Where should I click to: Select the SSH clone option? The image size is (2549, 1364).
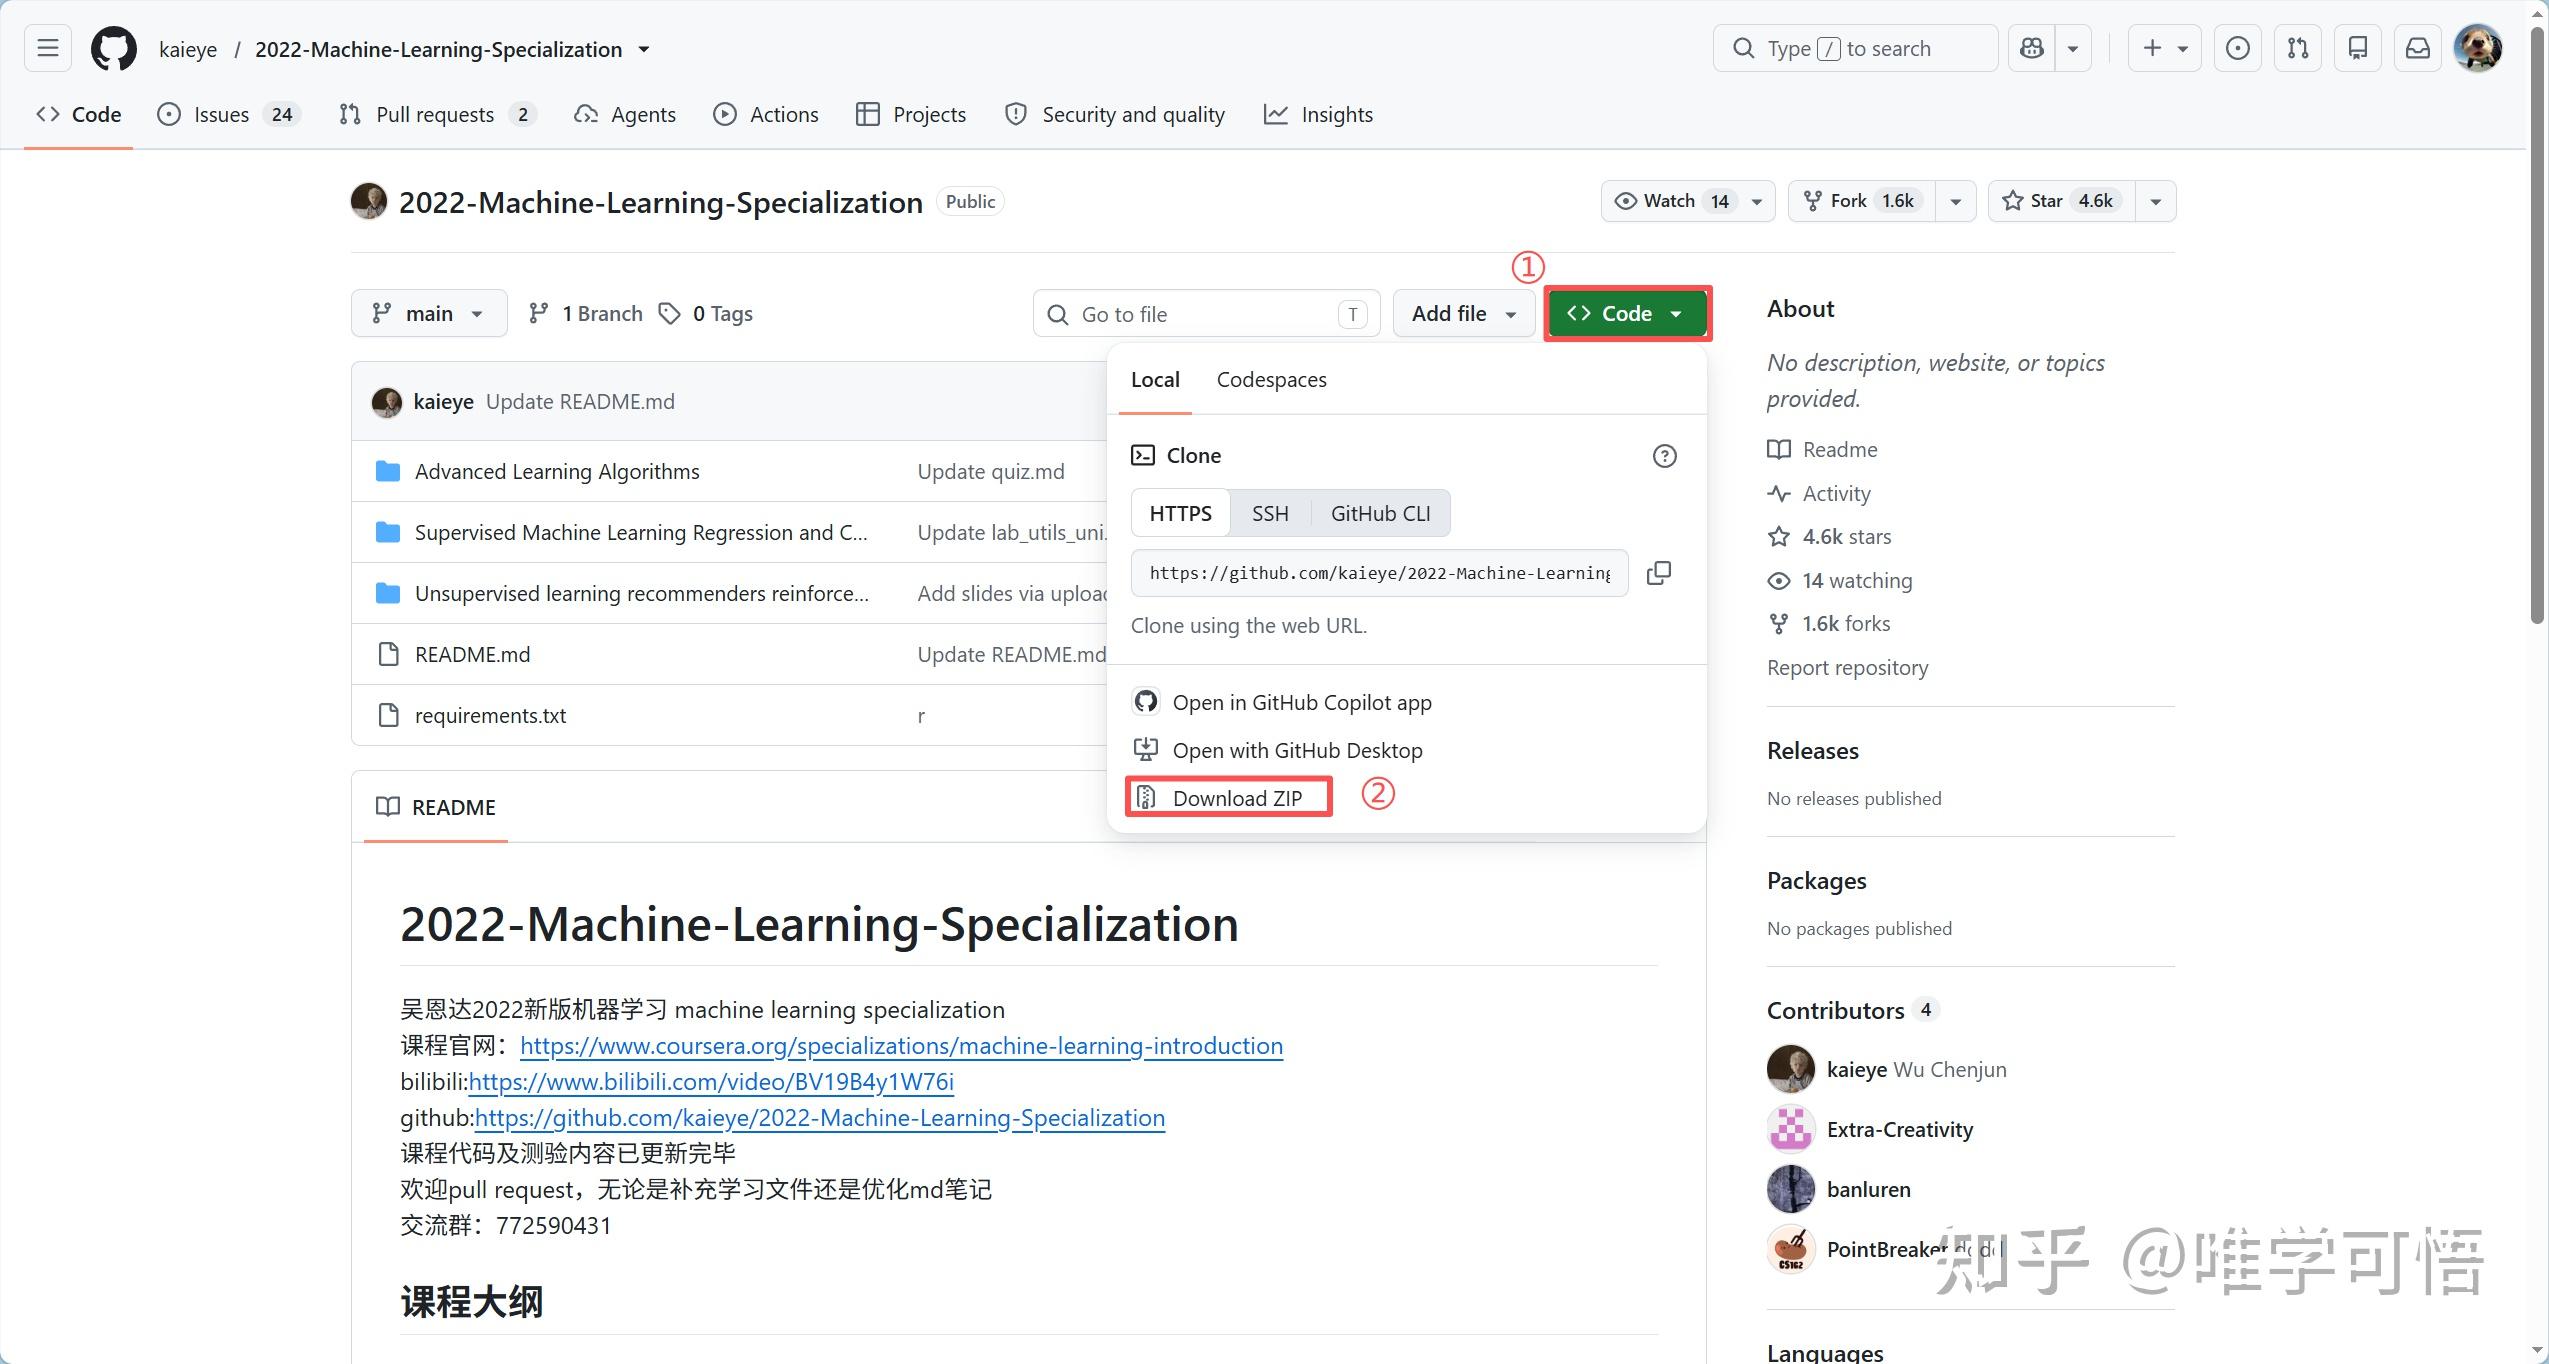pos(1270,513)
